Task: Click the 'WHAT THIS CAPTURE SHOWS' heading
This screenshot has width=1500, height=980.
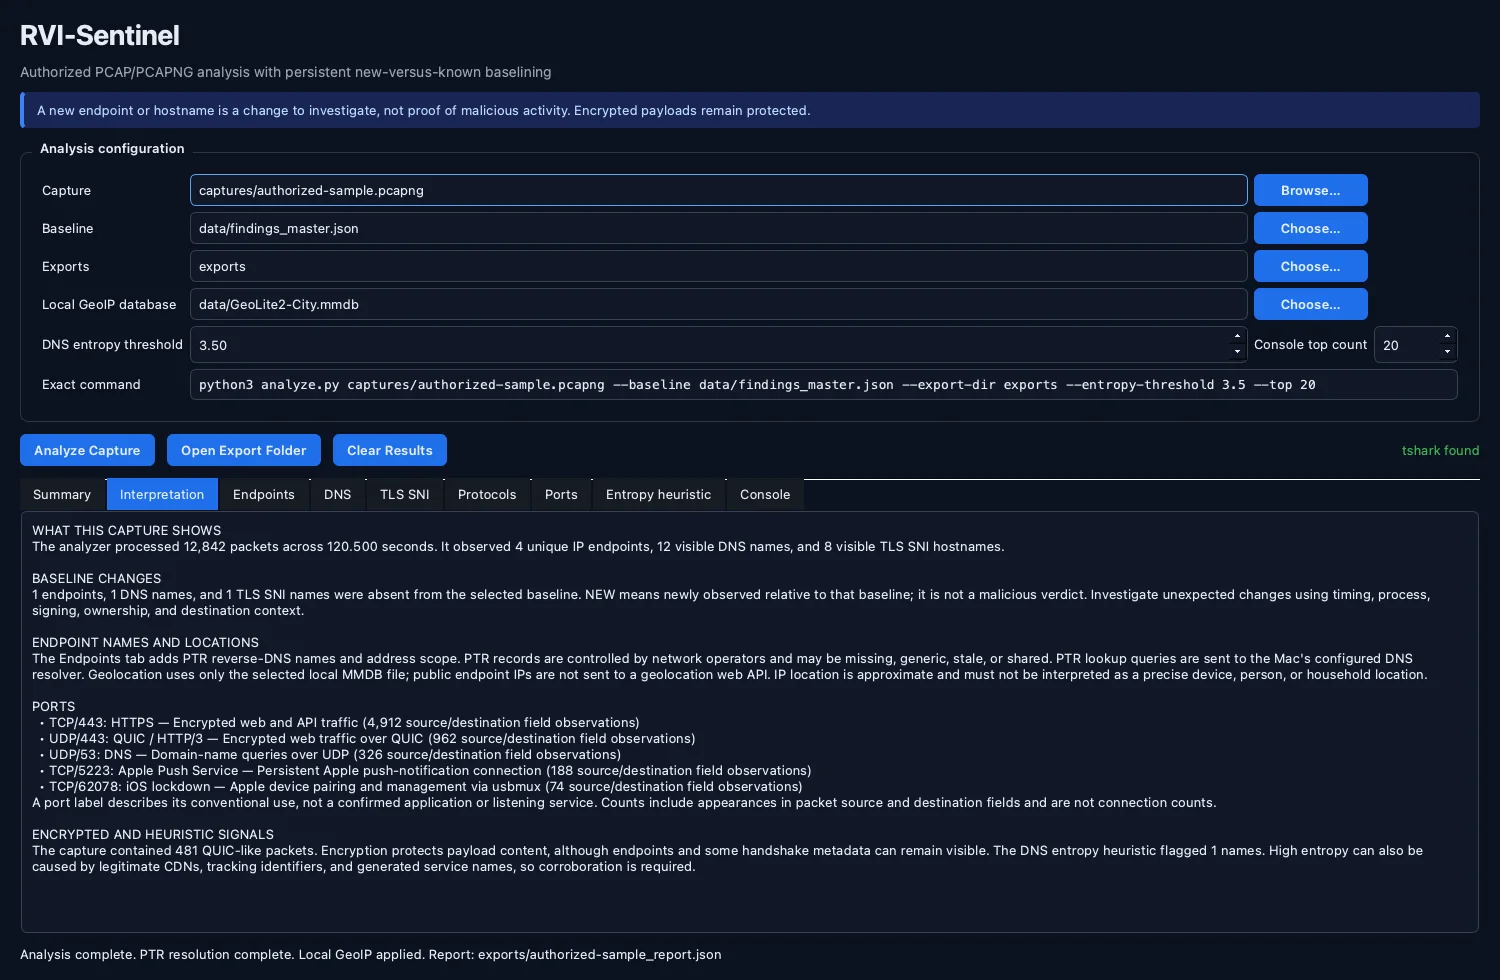Action: [x=127, y=531]
